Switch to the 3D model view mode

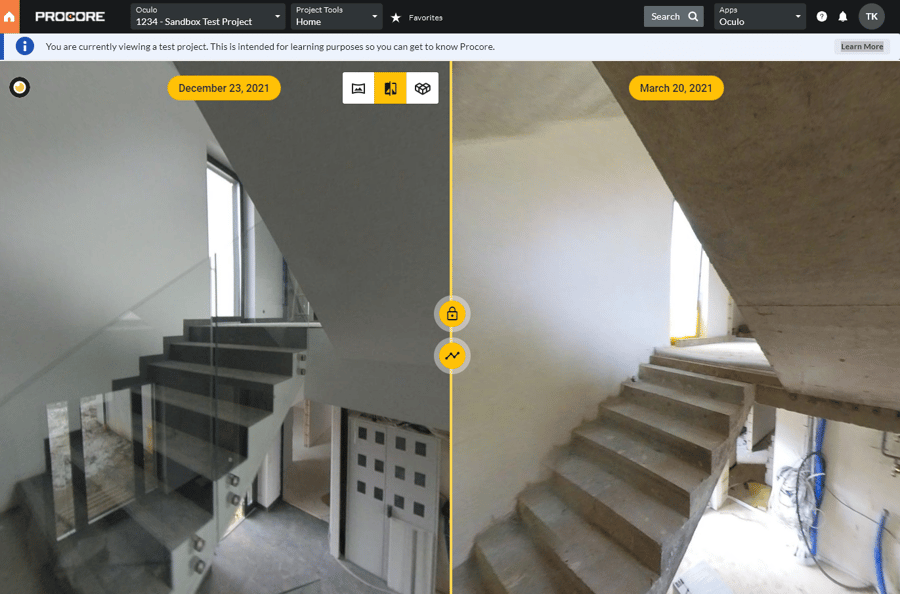point(422,88)
